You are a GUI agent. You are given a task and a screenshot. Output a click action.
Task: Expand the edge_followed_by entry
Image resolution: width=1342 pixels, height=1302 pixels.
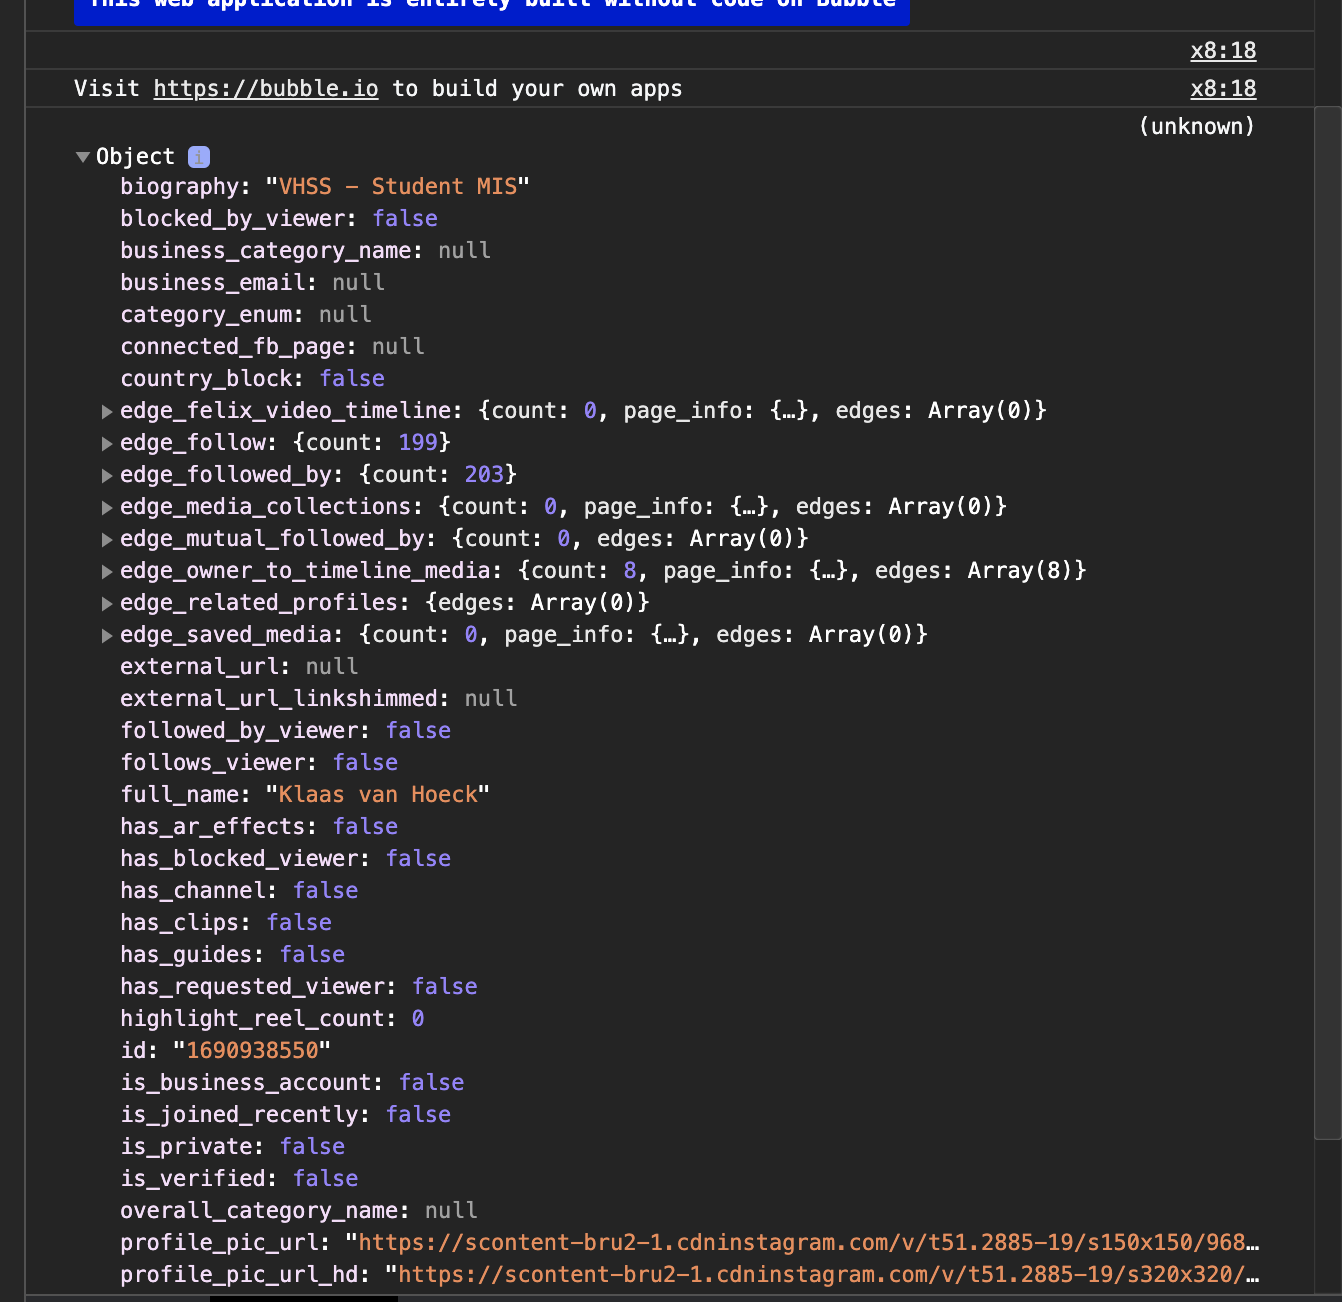(x=107, y=475)
